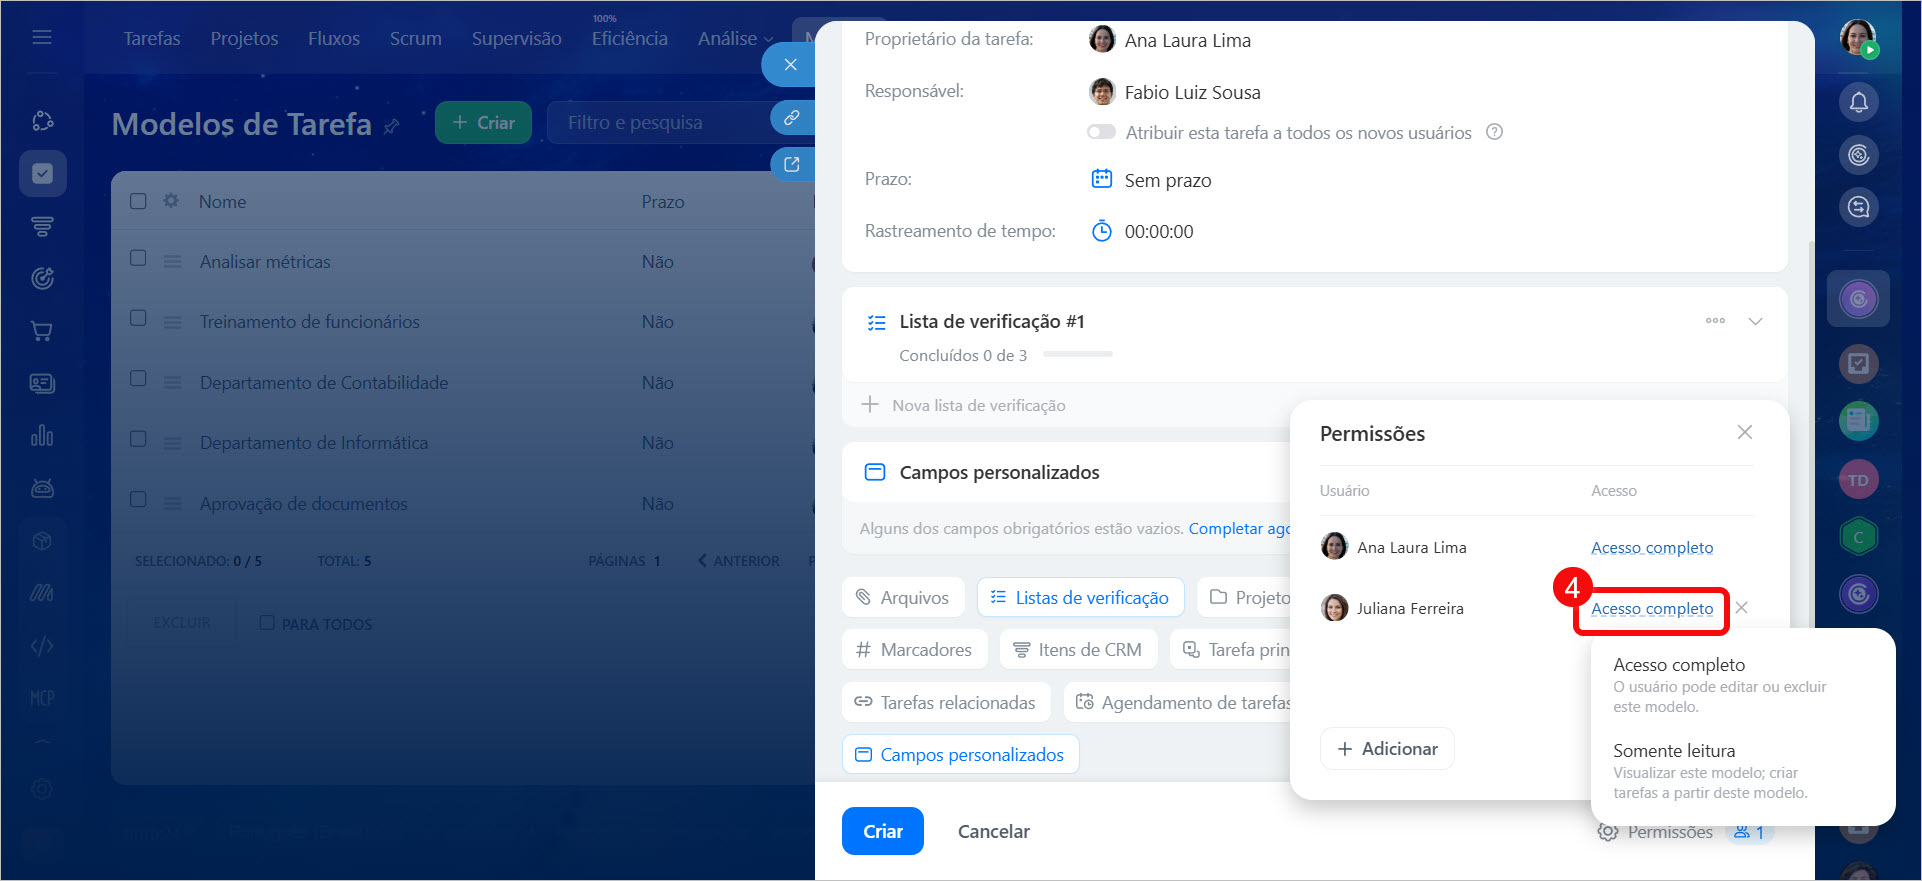Click Adicionar in the Permissões popup
This screenshot has height=881, width=1922.
coord(1387,749)
